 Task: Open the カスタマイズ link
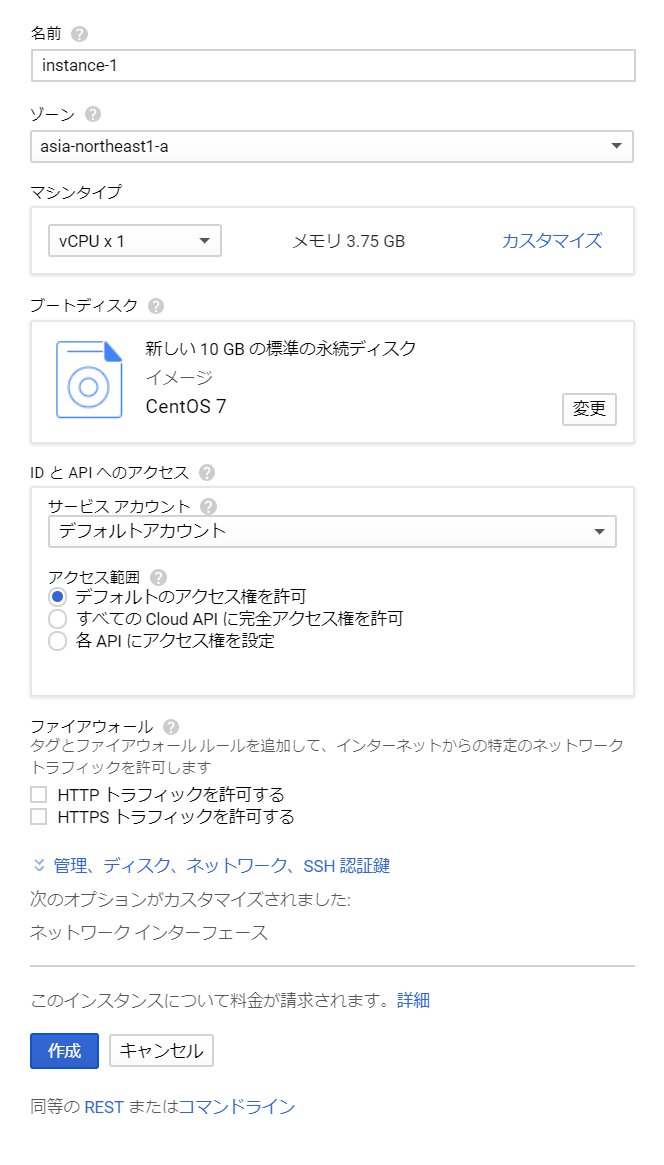(550, 240)
